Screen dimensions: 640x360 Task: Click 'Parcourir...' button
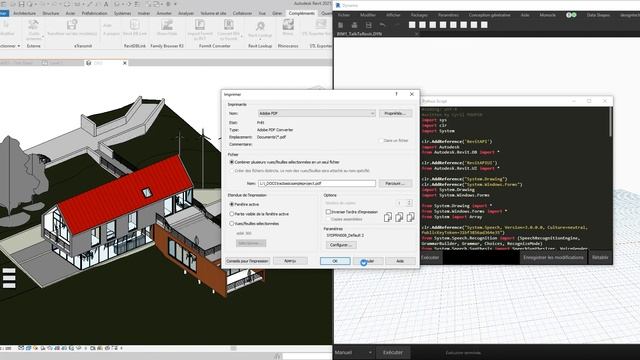(x=395, y=183)
